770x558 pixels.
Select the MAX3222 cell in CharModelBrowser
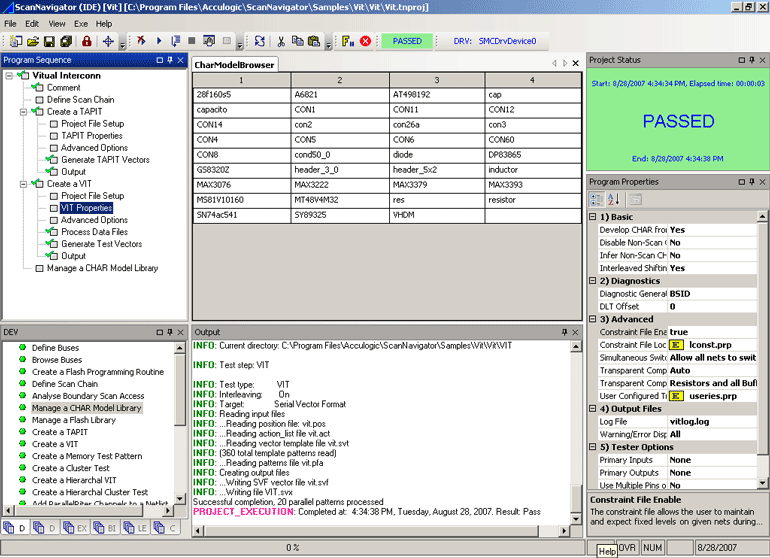pyautogui.click(x=340, y=185)
